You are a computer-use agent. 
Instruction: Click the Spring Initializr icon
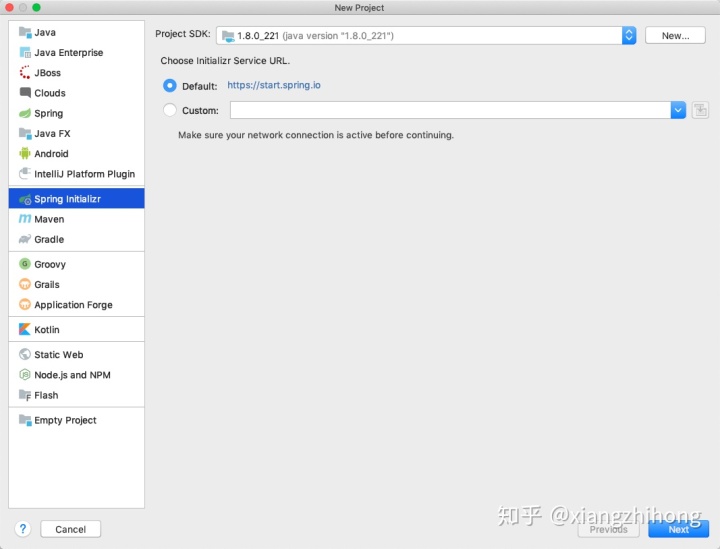point(25,199)
